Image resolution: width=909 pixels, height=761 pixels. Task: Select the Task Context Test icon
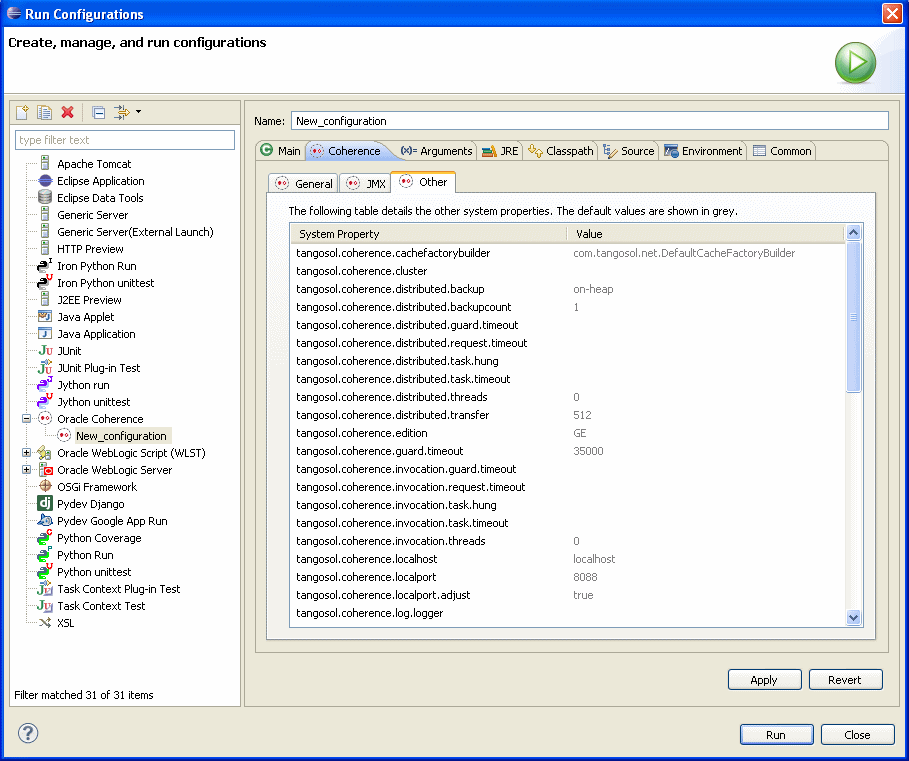45,606
